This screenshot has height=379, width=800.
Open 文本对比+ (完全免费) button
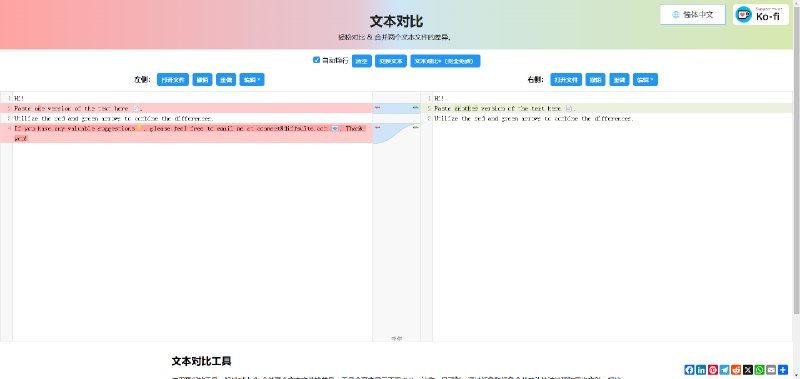445,61
